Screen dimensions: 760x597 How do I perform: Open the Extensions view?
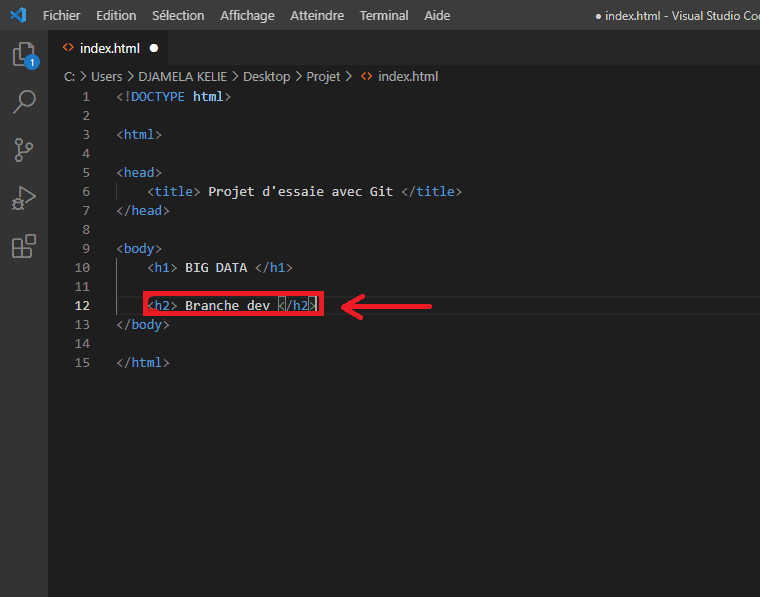24,246
